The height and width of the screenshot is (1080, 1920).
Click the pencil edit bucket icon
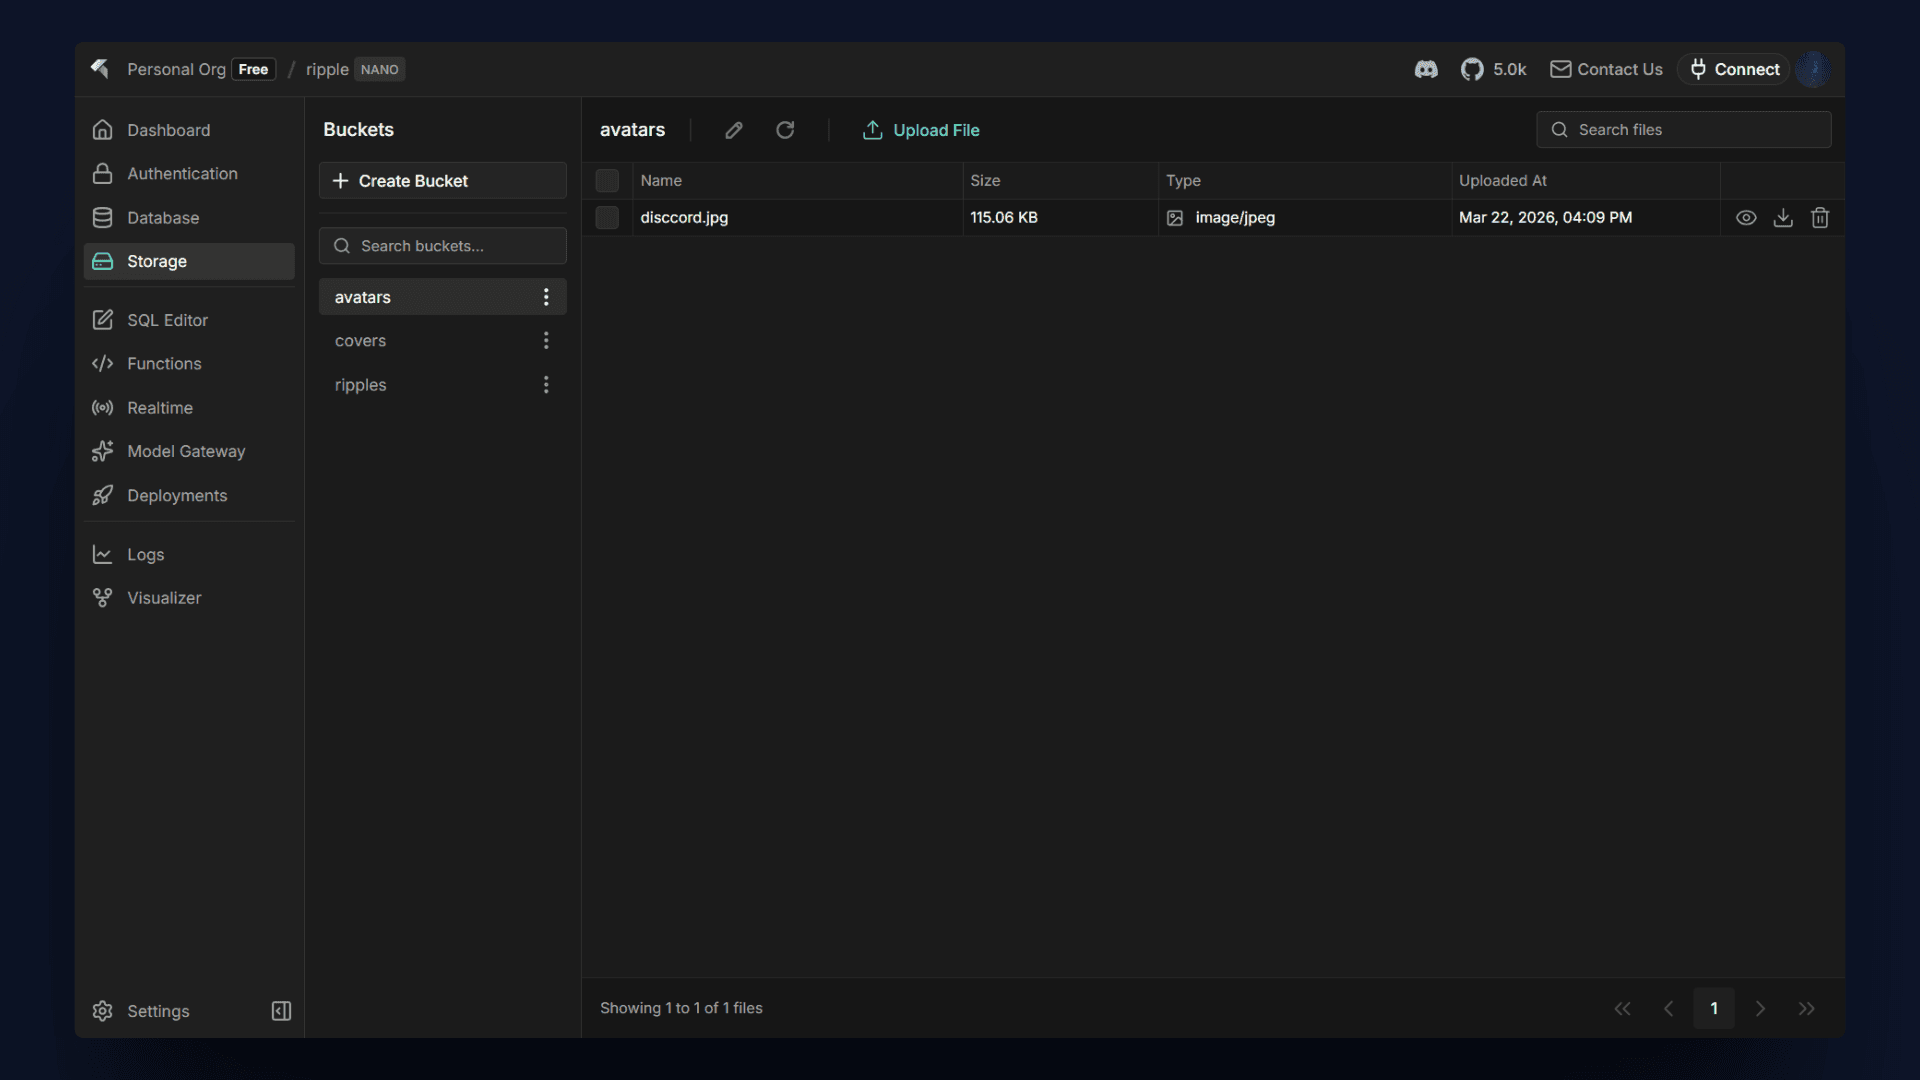pos(734,130)
